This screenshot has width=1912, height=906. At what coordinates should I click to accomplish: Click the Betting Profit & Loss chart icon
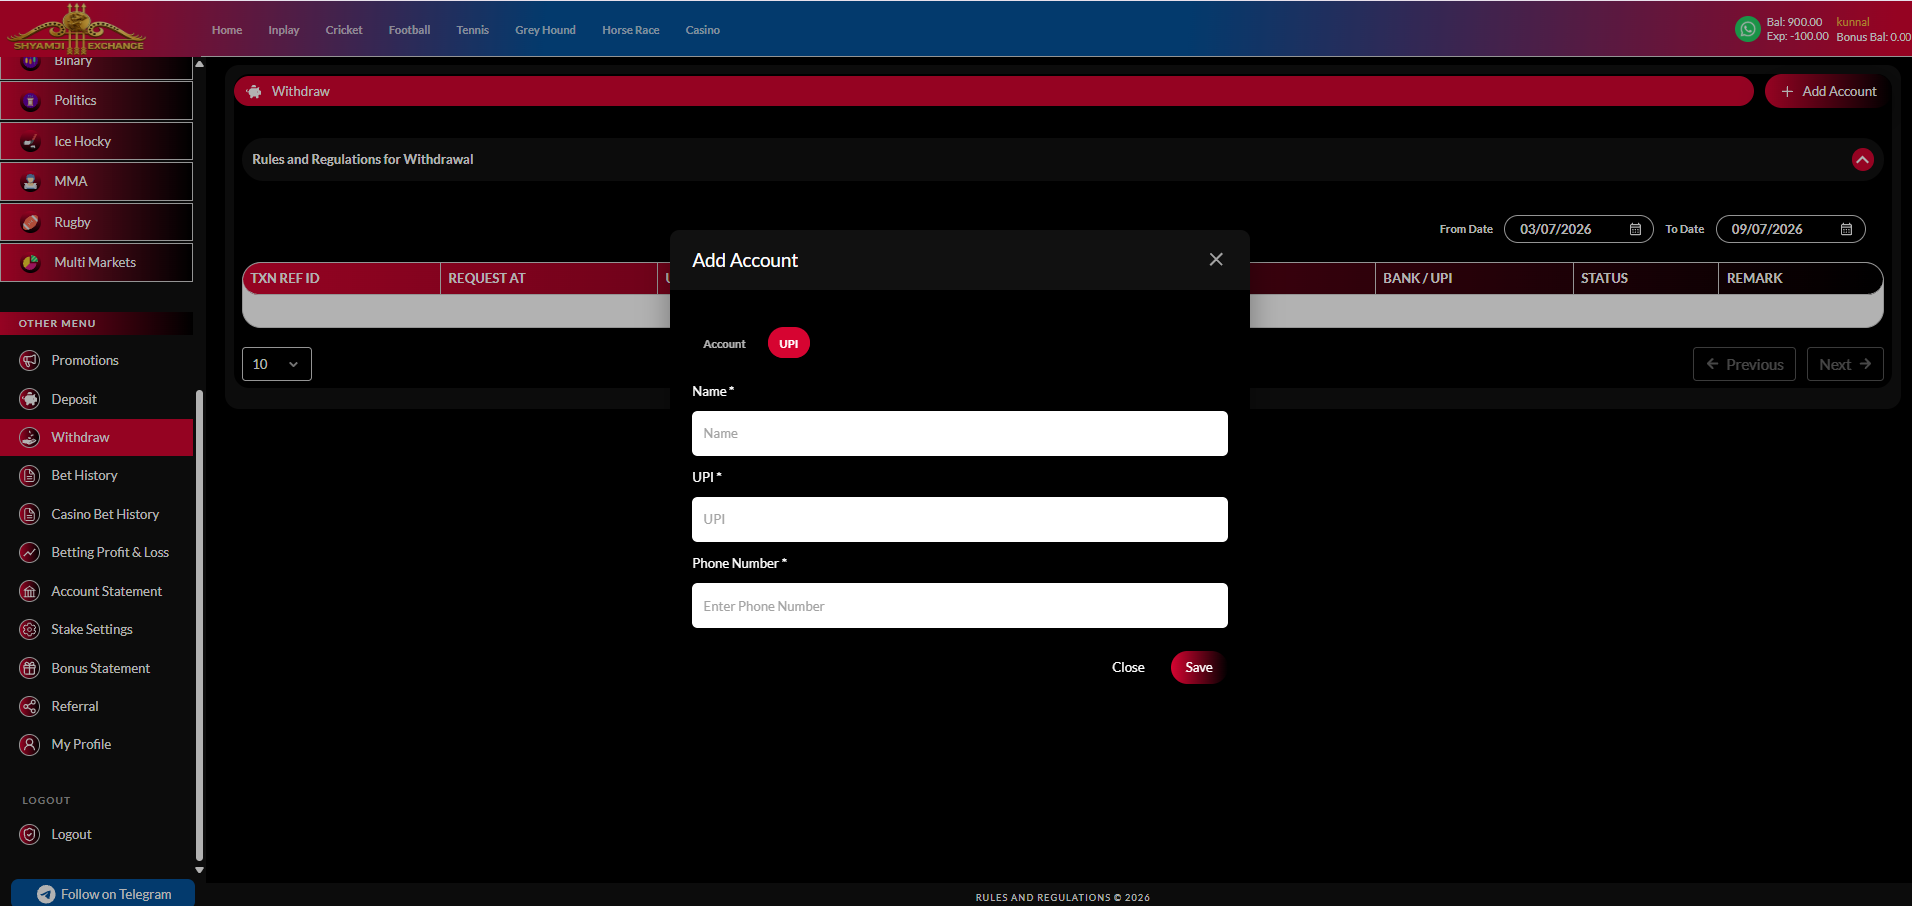point(30,552)
